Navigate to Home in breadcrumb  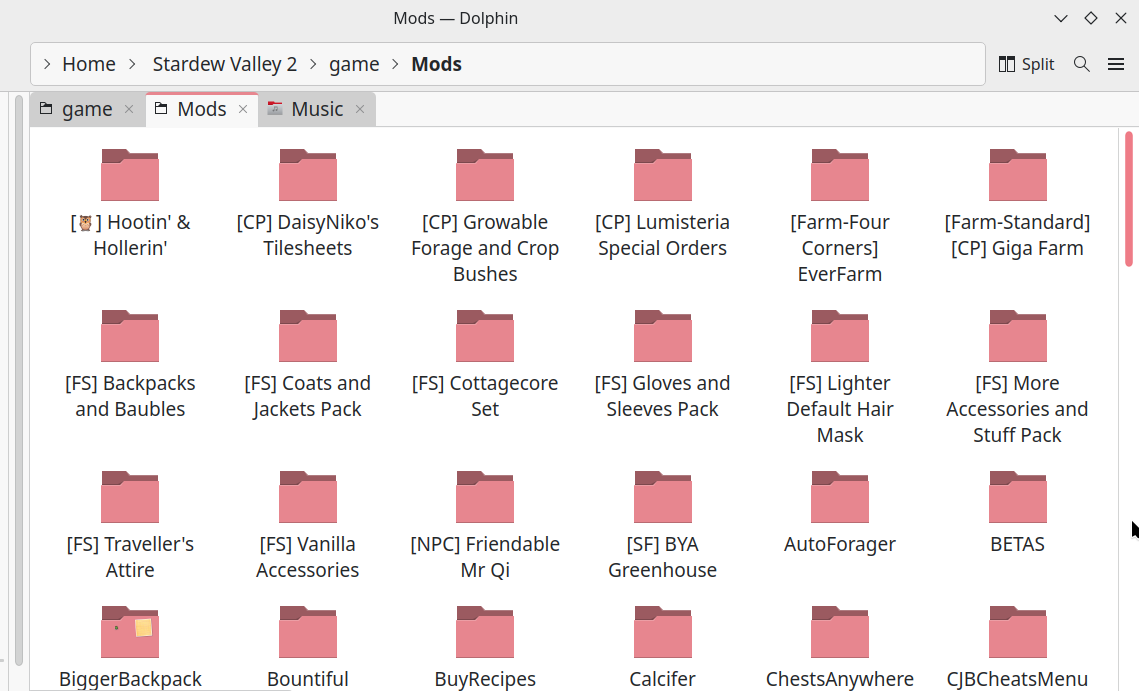point(89,64)
